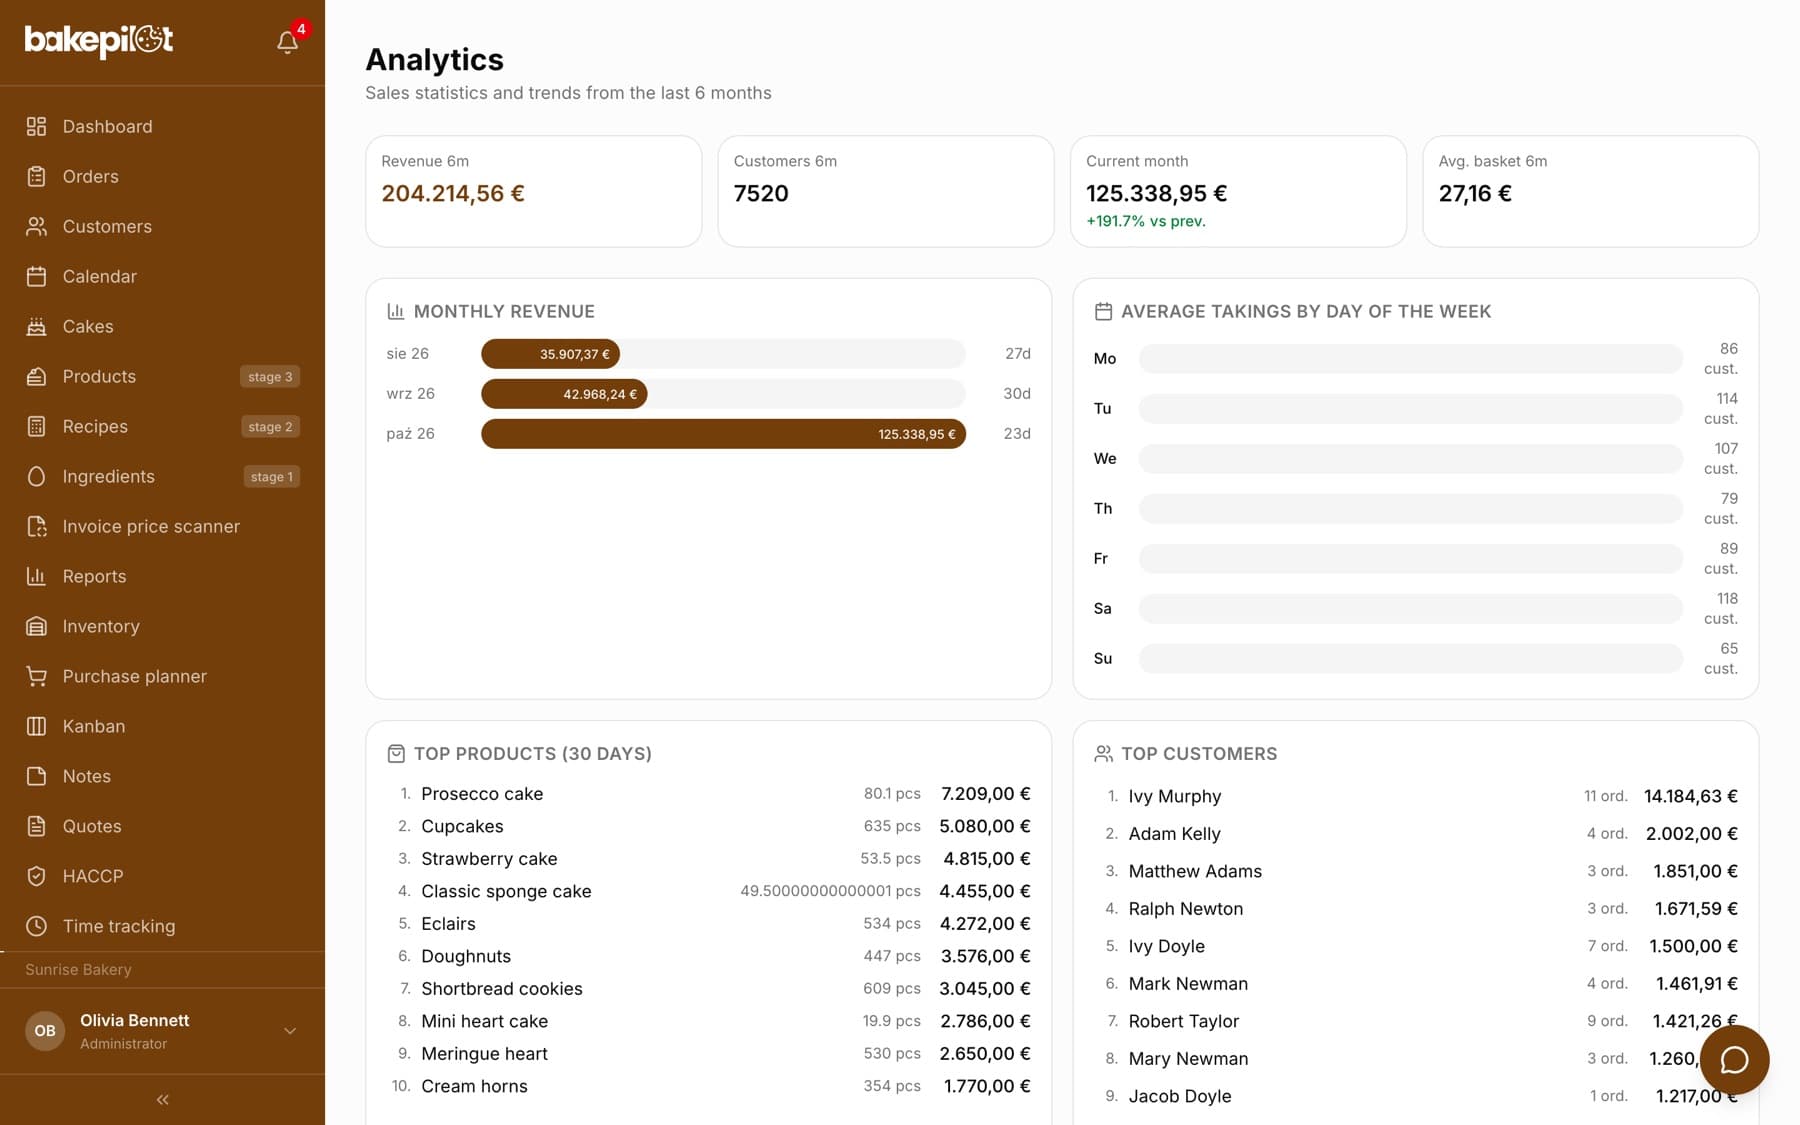Navigate to Orders in the sidebar
Image resolution: width=1800 pixels, height=1125 pixels.
pos(162,176)
